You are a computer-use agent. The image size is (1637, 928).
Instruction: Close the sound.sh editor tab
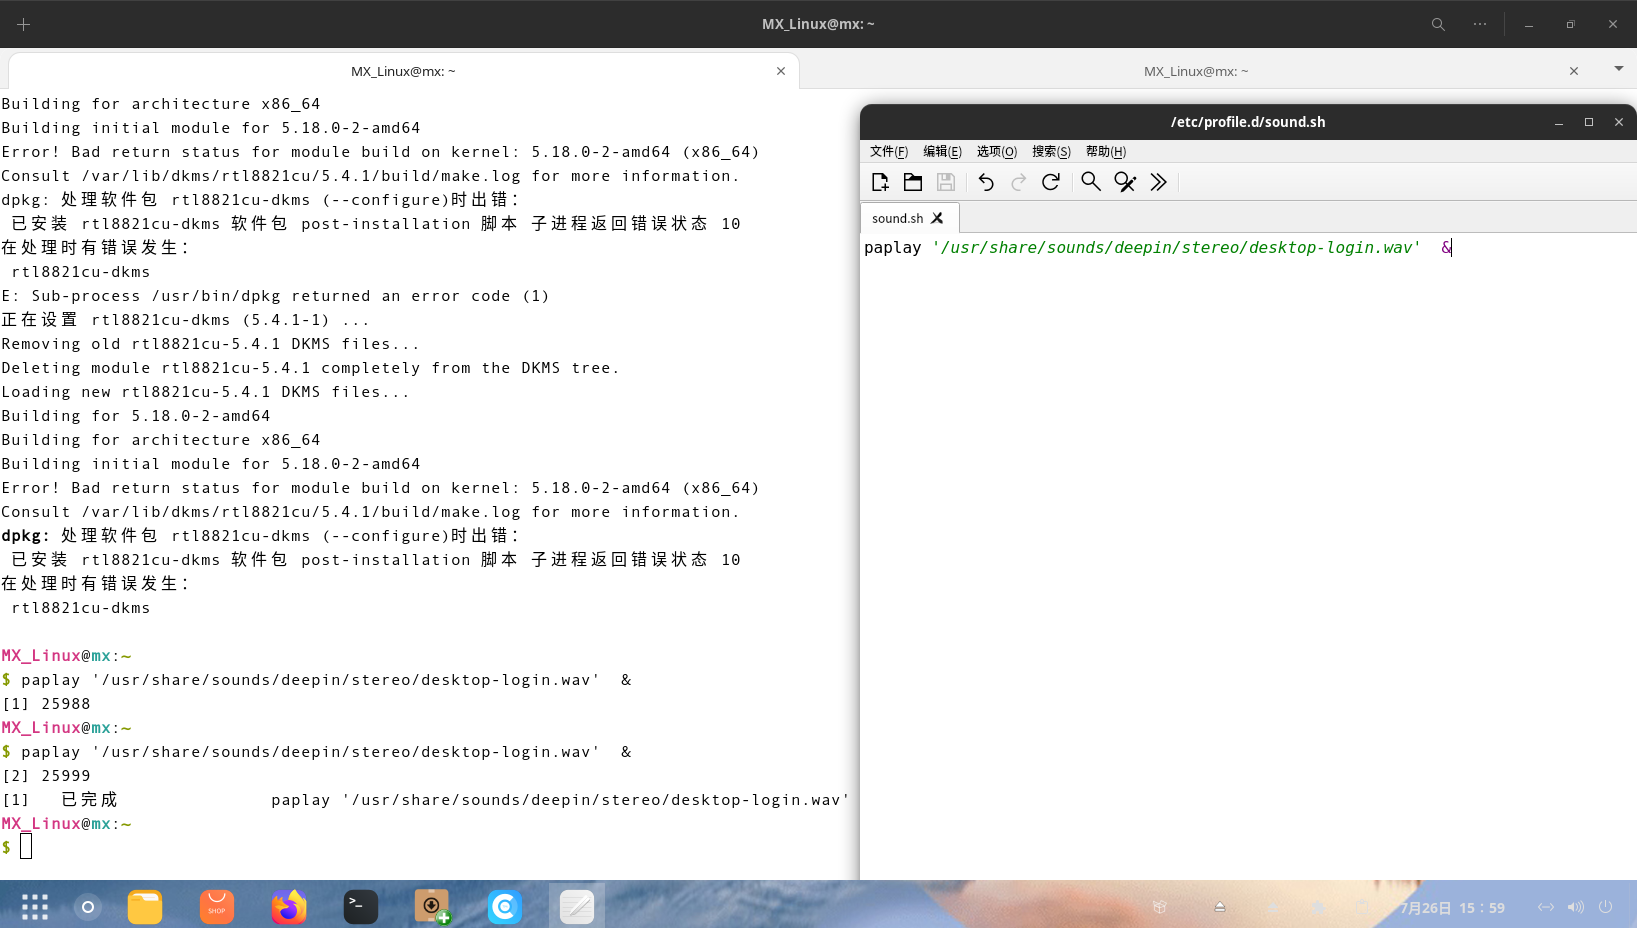coord(937,218)
